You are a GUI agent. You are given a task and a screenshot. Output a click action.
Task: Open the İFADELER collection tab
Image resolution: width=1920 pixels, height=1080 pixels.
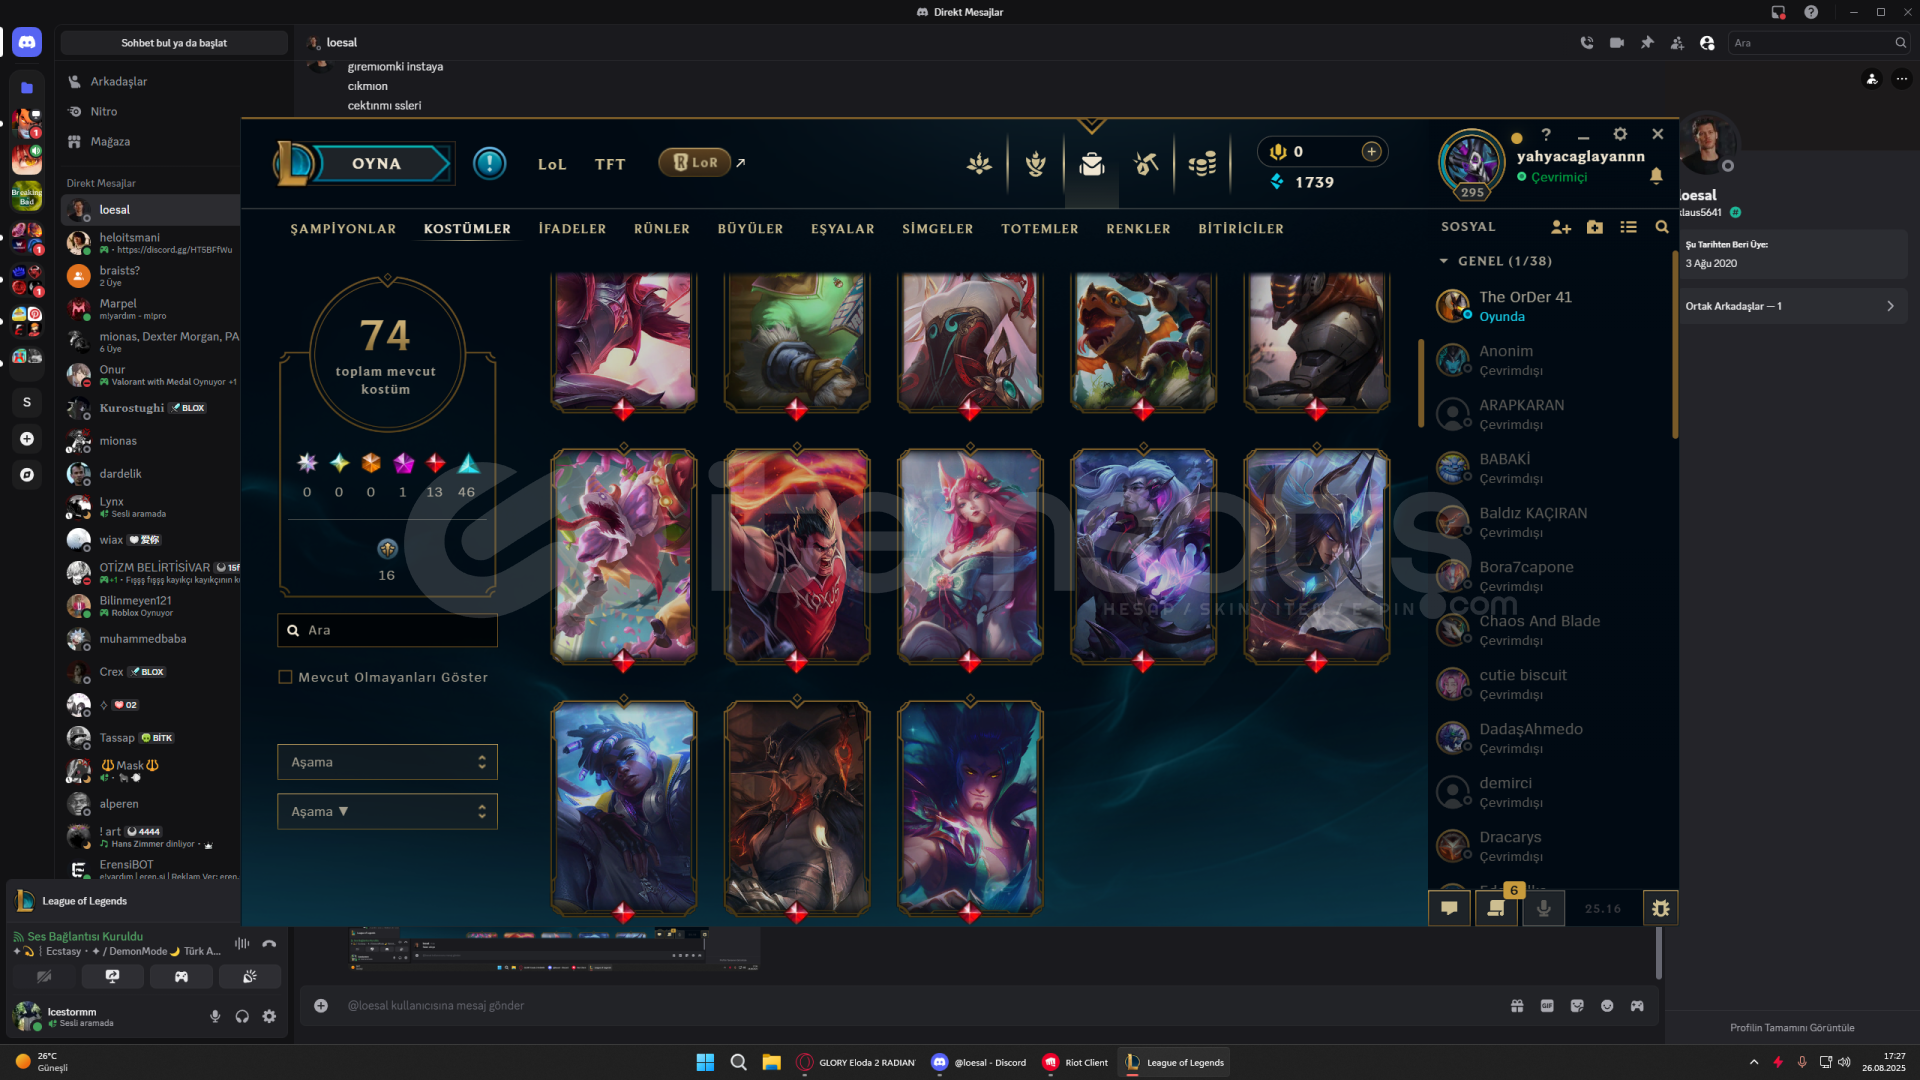572,229
